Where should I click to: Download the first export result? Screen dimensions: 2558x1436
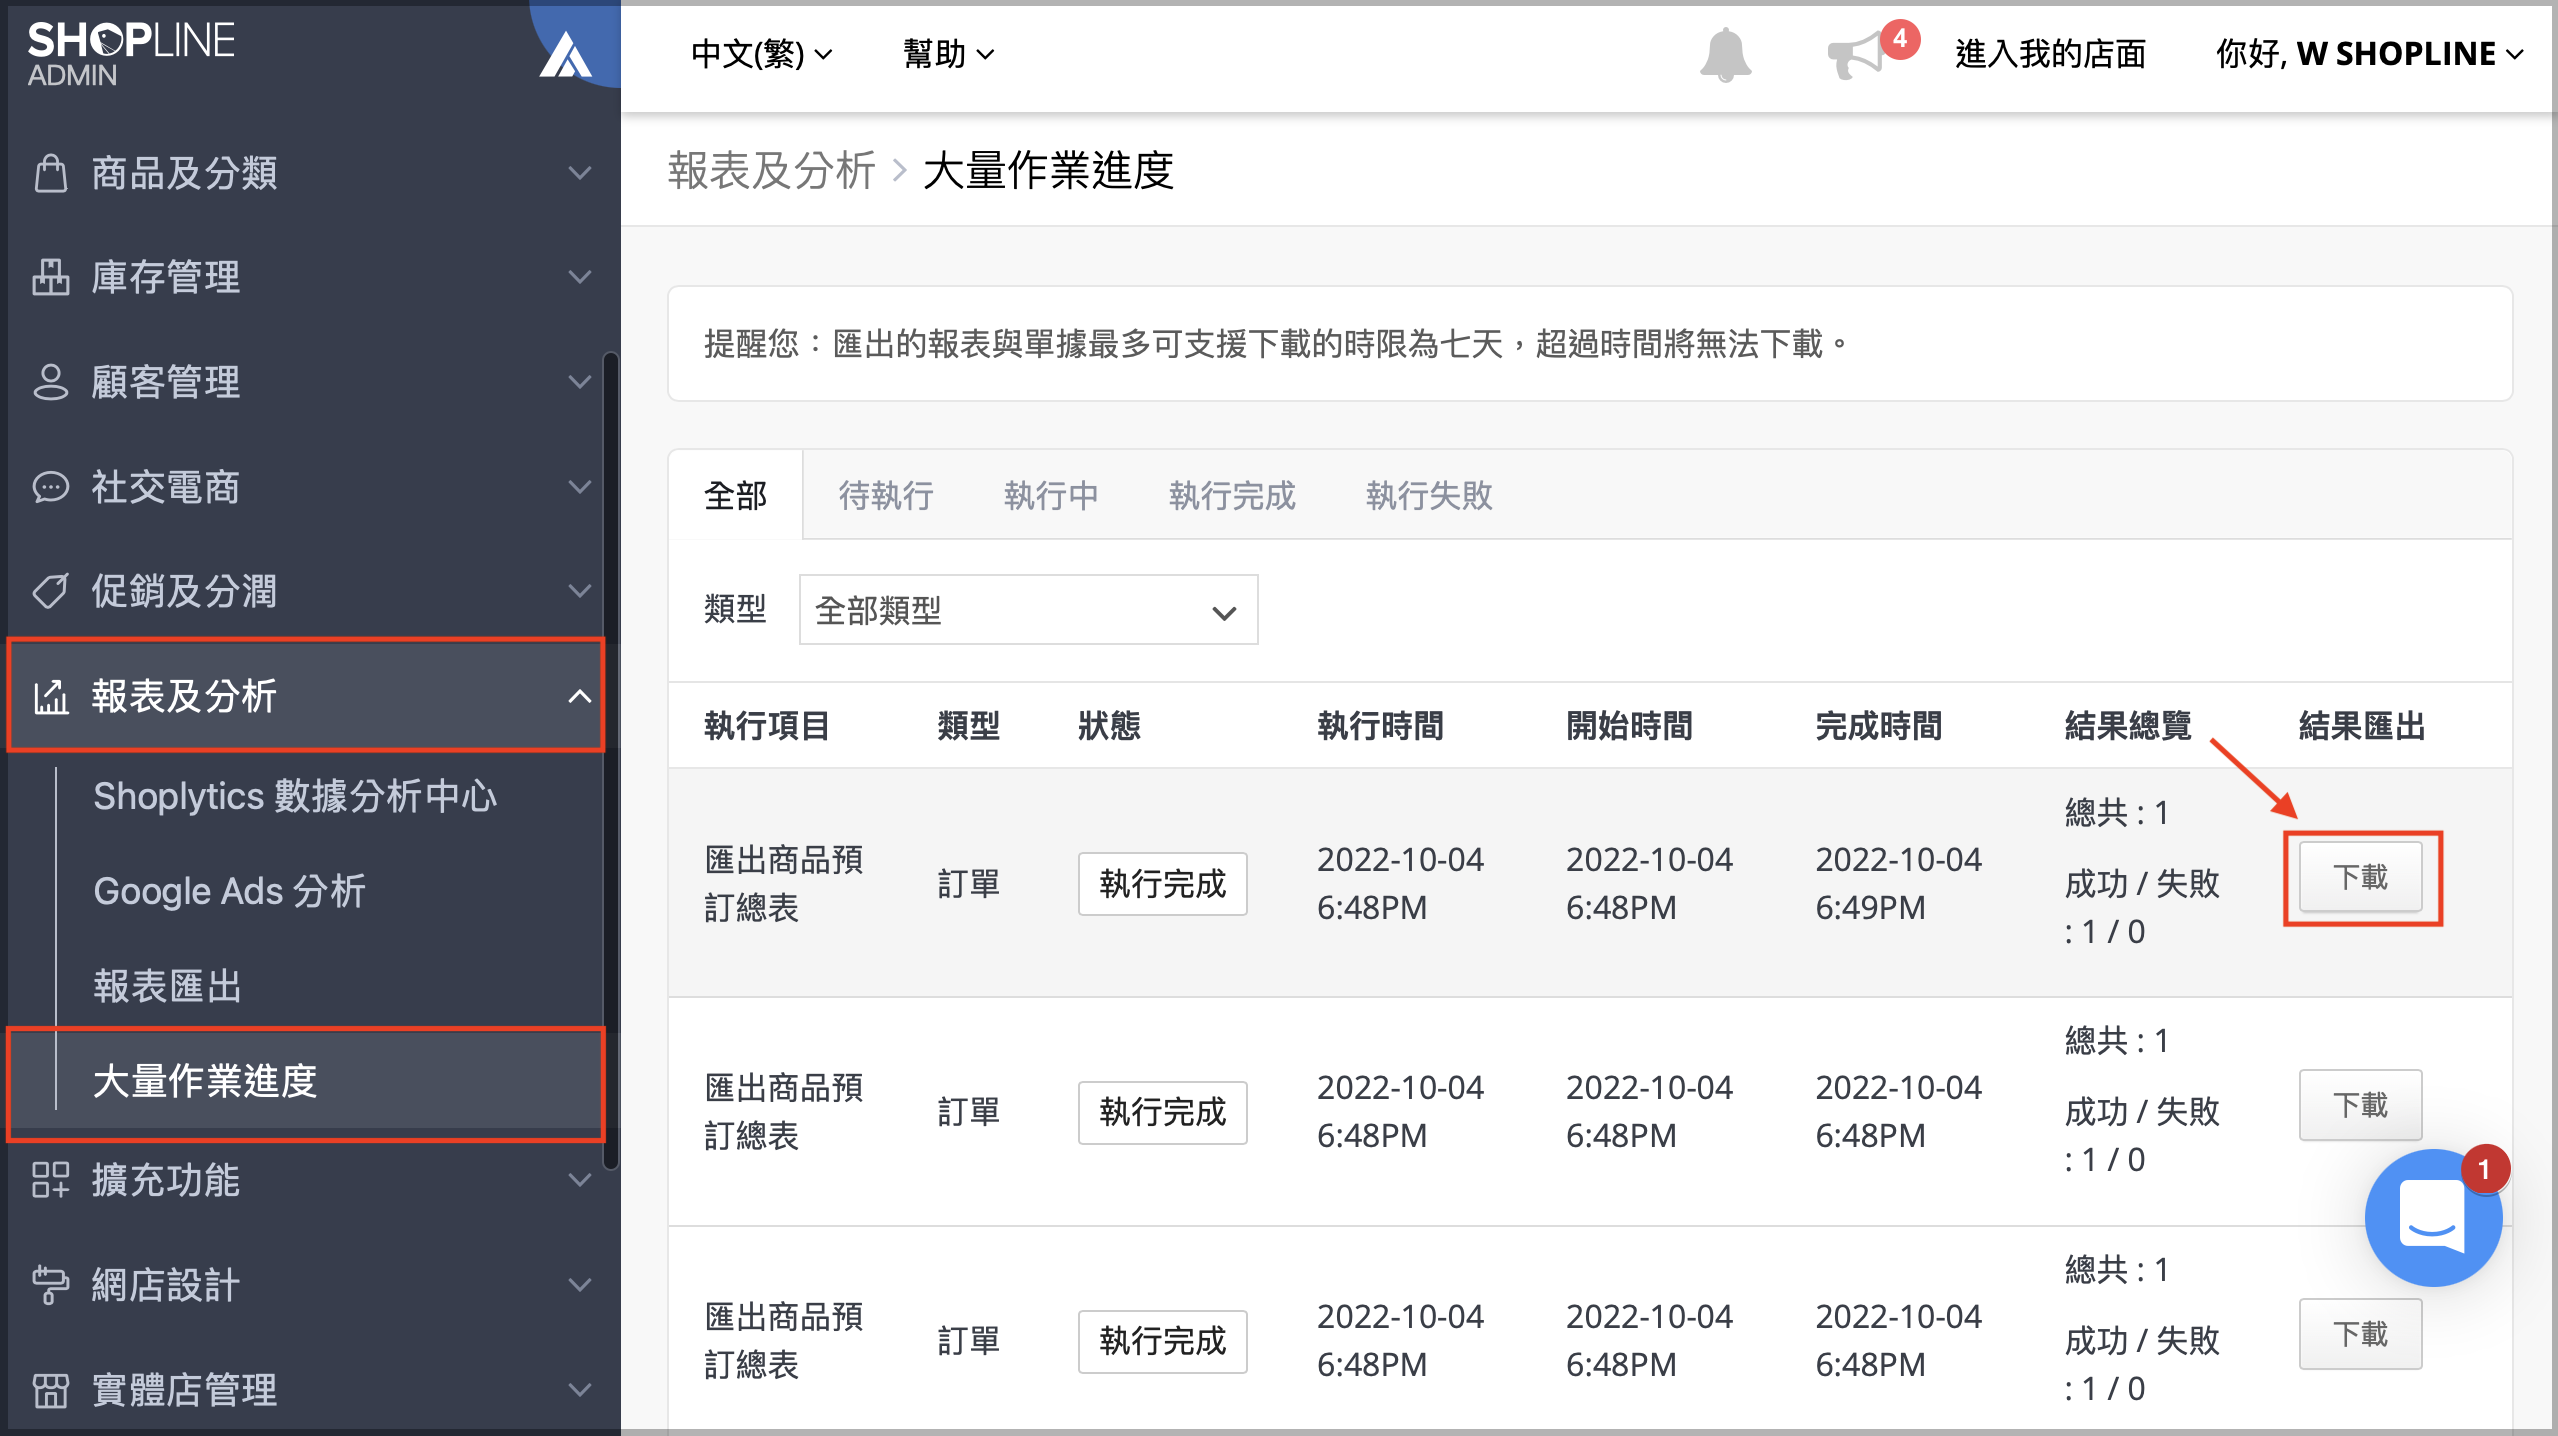click(2360, 877)
